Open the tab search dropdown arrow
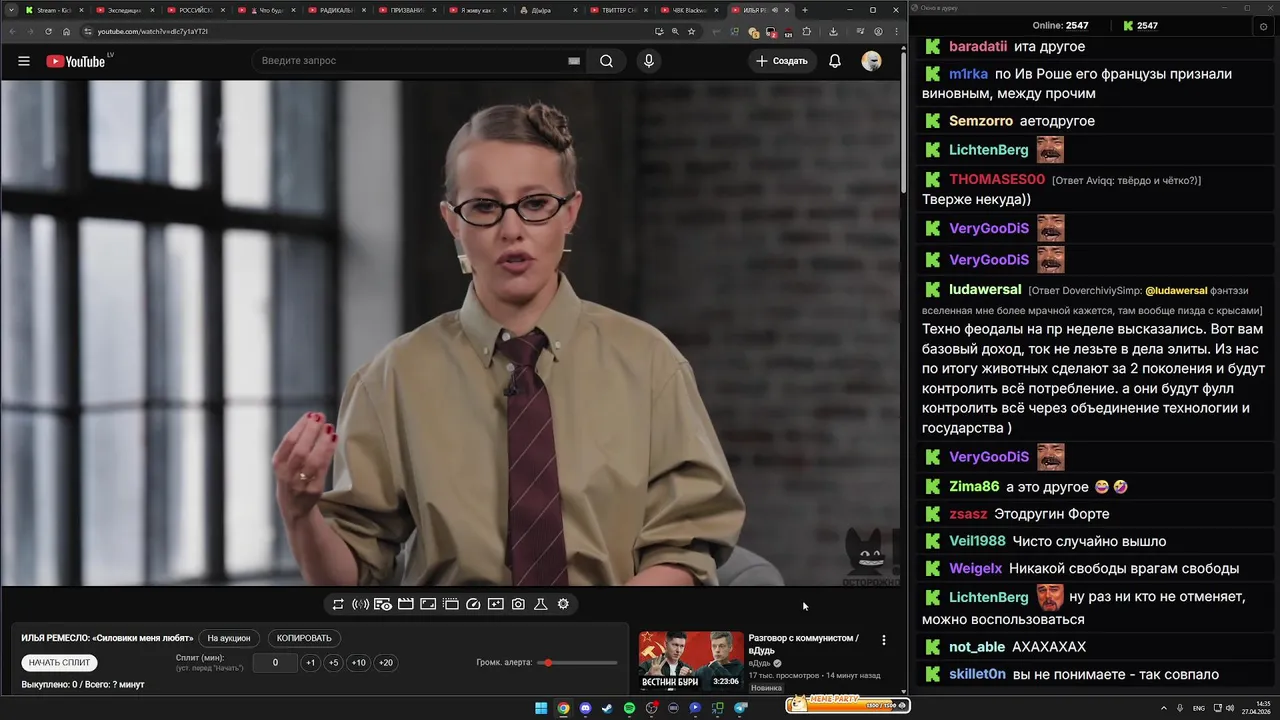 pyautogui.click(x=11, y=10)
